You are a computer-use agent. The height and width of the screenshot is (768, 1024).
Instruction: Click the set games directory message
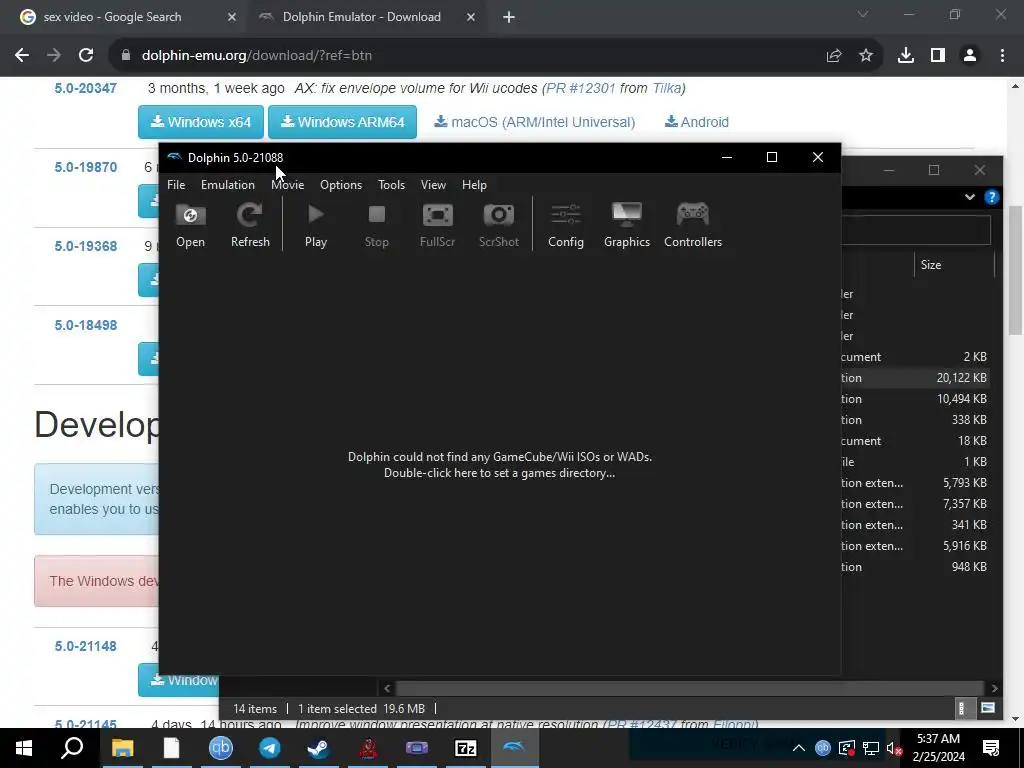500,465
